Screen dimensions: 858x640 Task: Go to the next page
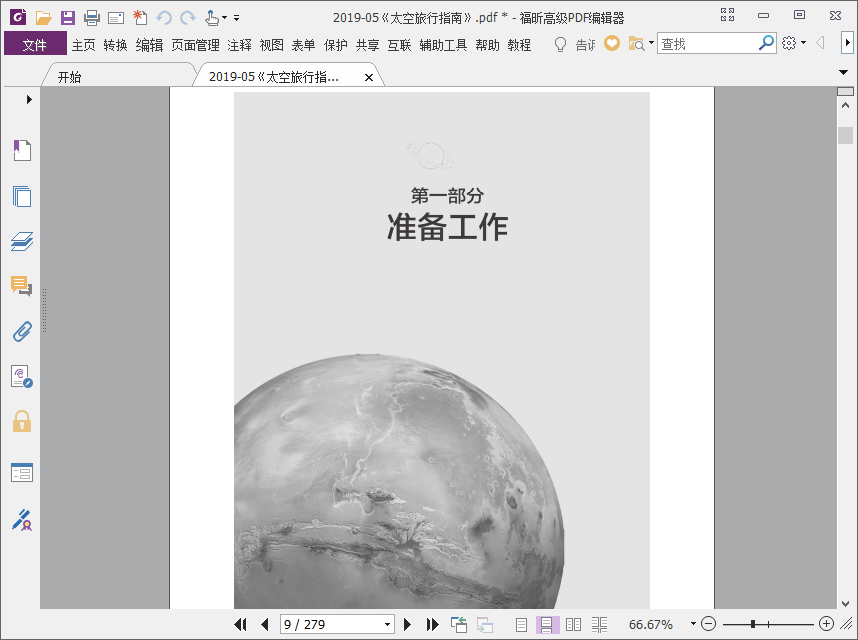[x=407, y=624]
